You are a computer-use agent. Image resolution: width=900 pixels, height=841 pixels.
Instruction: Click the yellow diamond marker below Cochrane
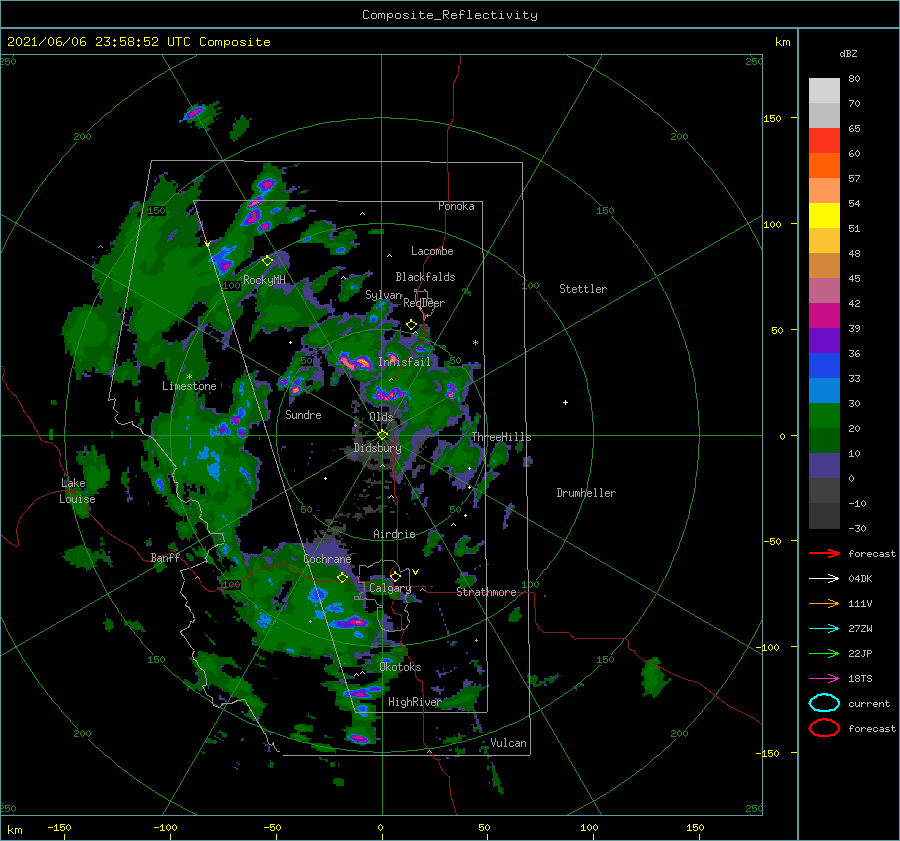343,578
